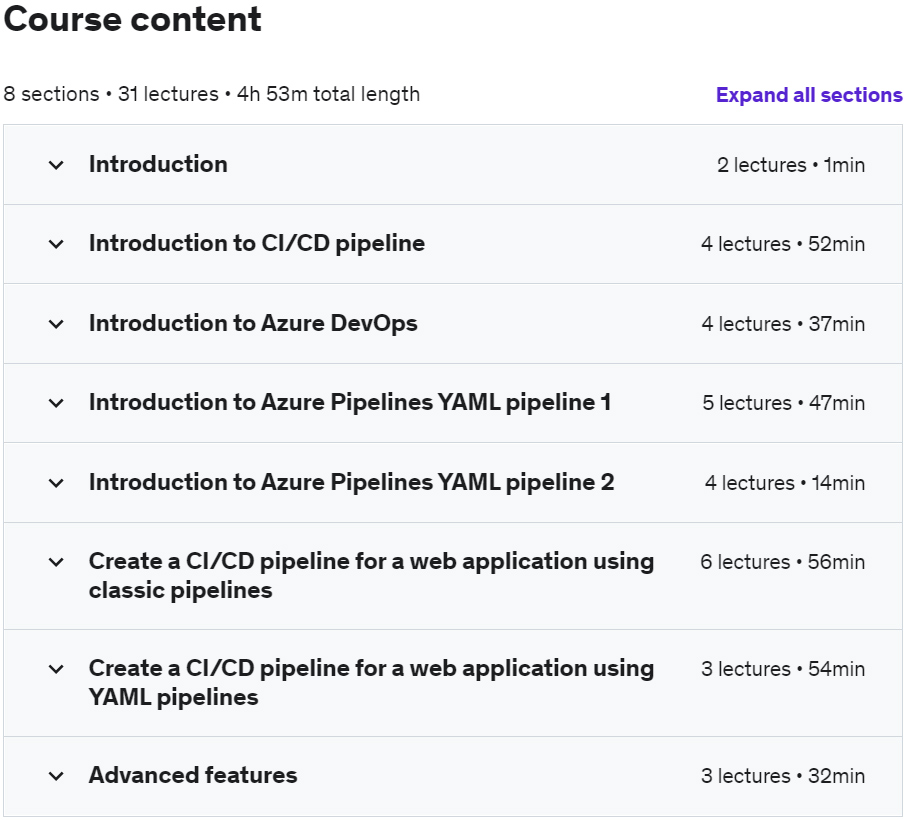Viewport: 905px width, 820px height.
Task: Expand web application YAML pipelines section chevron
Action: pyautogui.click(x=56, y=669)
